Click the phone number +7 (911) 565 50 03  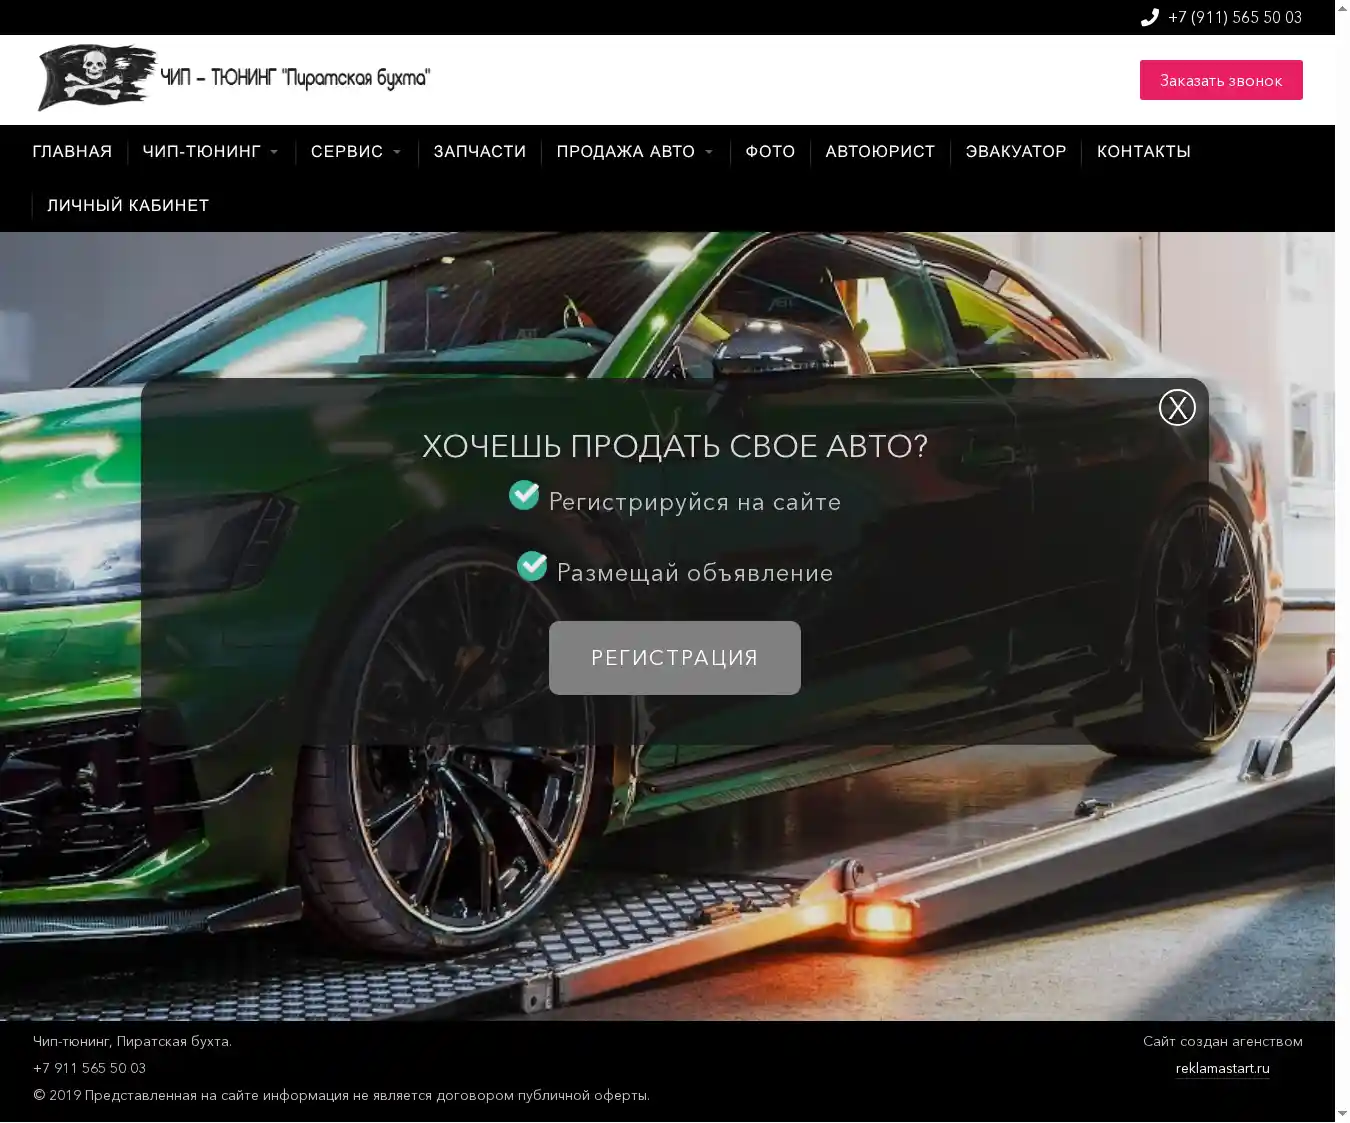click(1234, 17)
